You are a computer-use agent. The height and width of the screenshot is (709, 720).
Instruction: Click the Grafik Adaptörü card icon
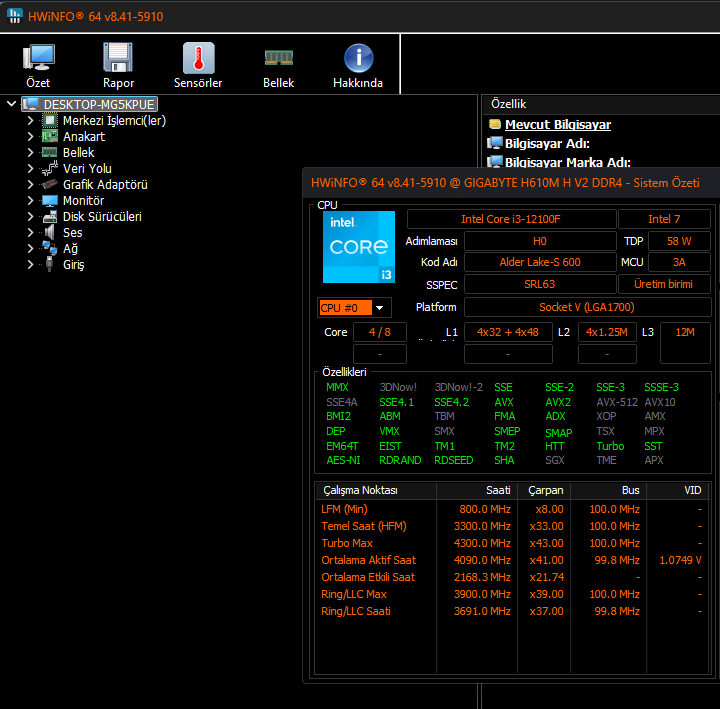(49, 185)
